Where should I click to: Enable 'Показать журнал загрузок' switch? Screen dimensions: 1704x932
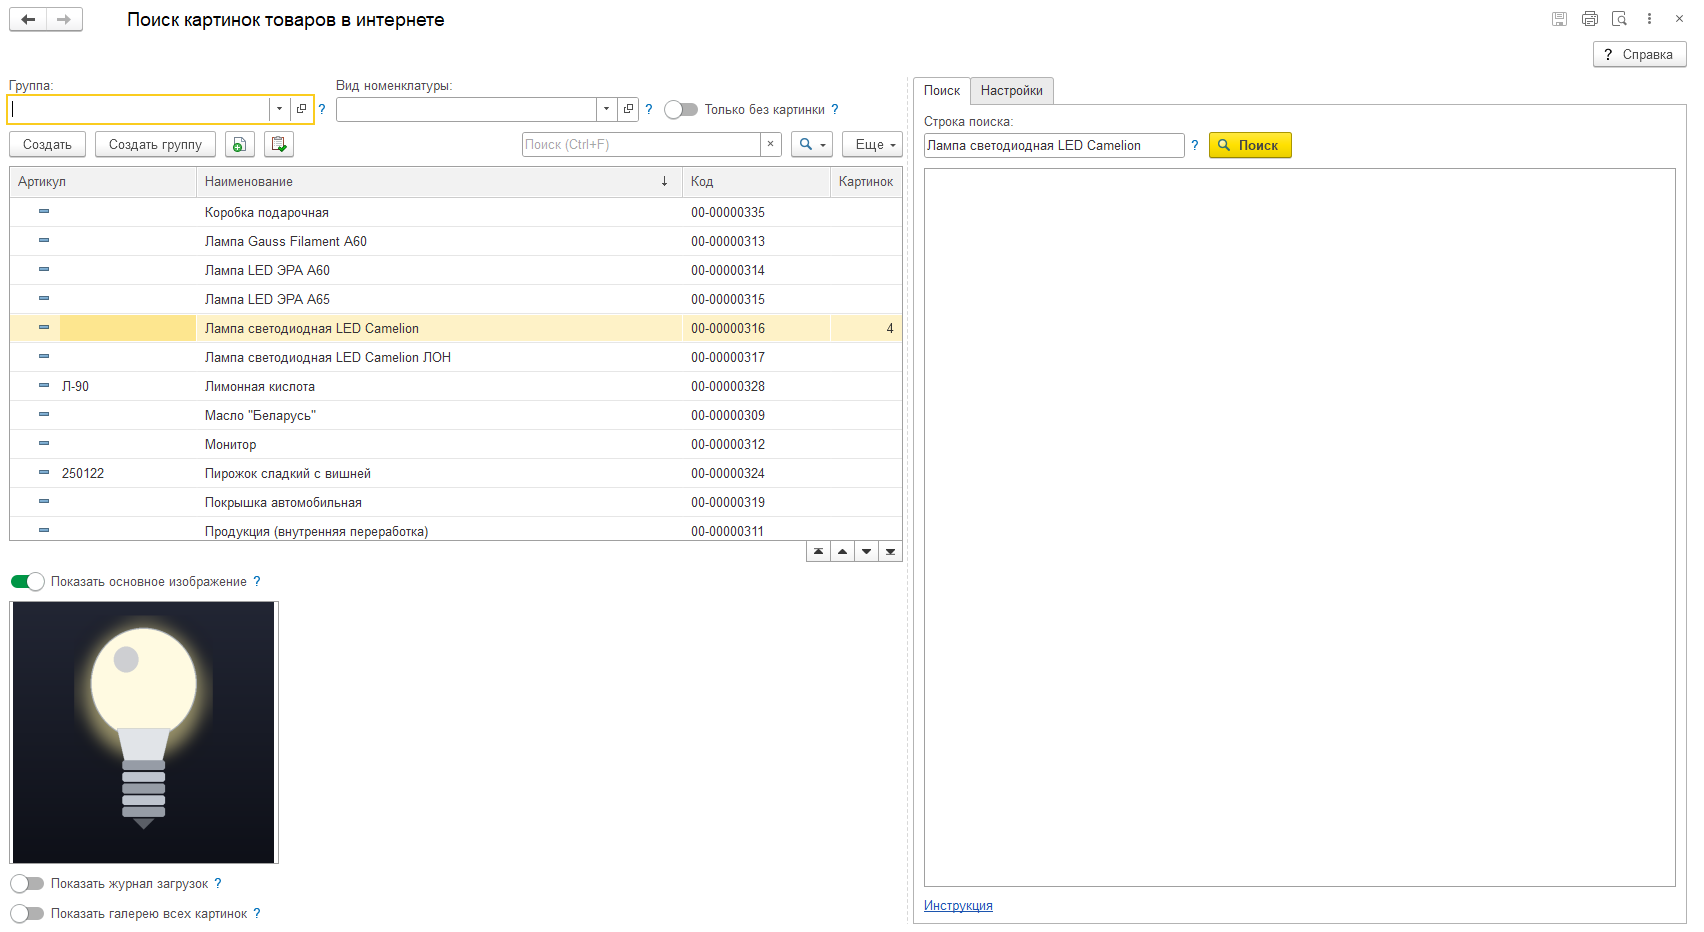click(x=28, y=884)
